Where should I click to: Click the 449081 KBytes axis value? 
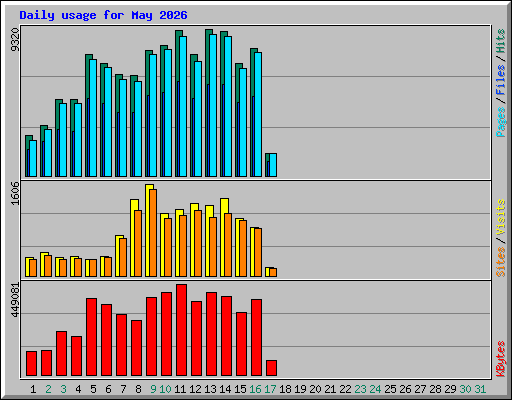15,300
